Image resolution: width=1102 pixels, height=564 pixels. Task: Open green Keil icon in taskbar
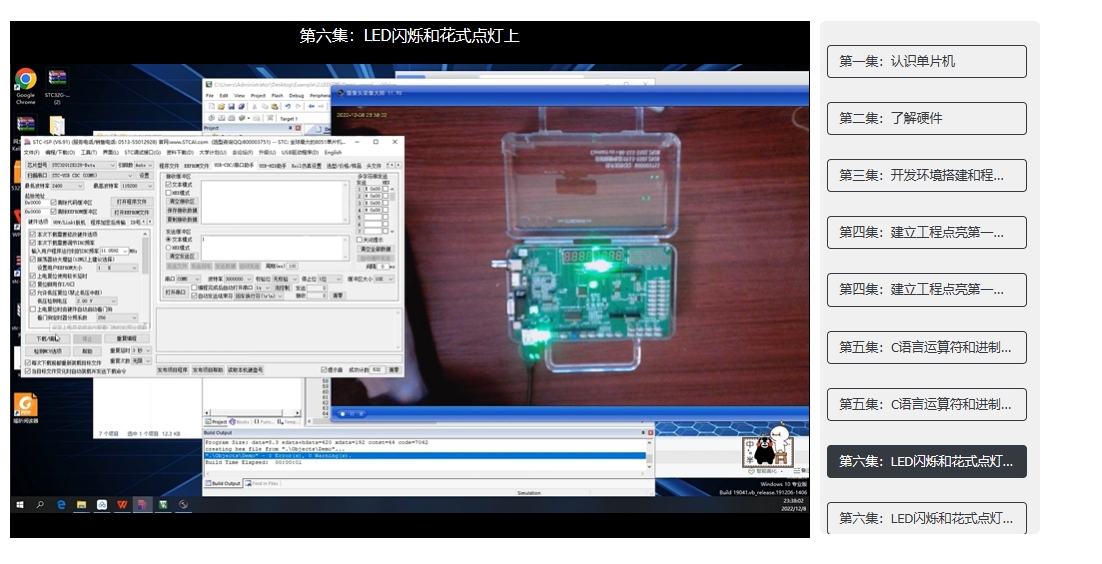click(163, 504)
